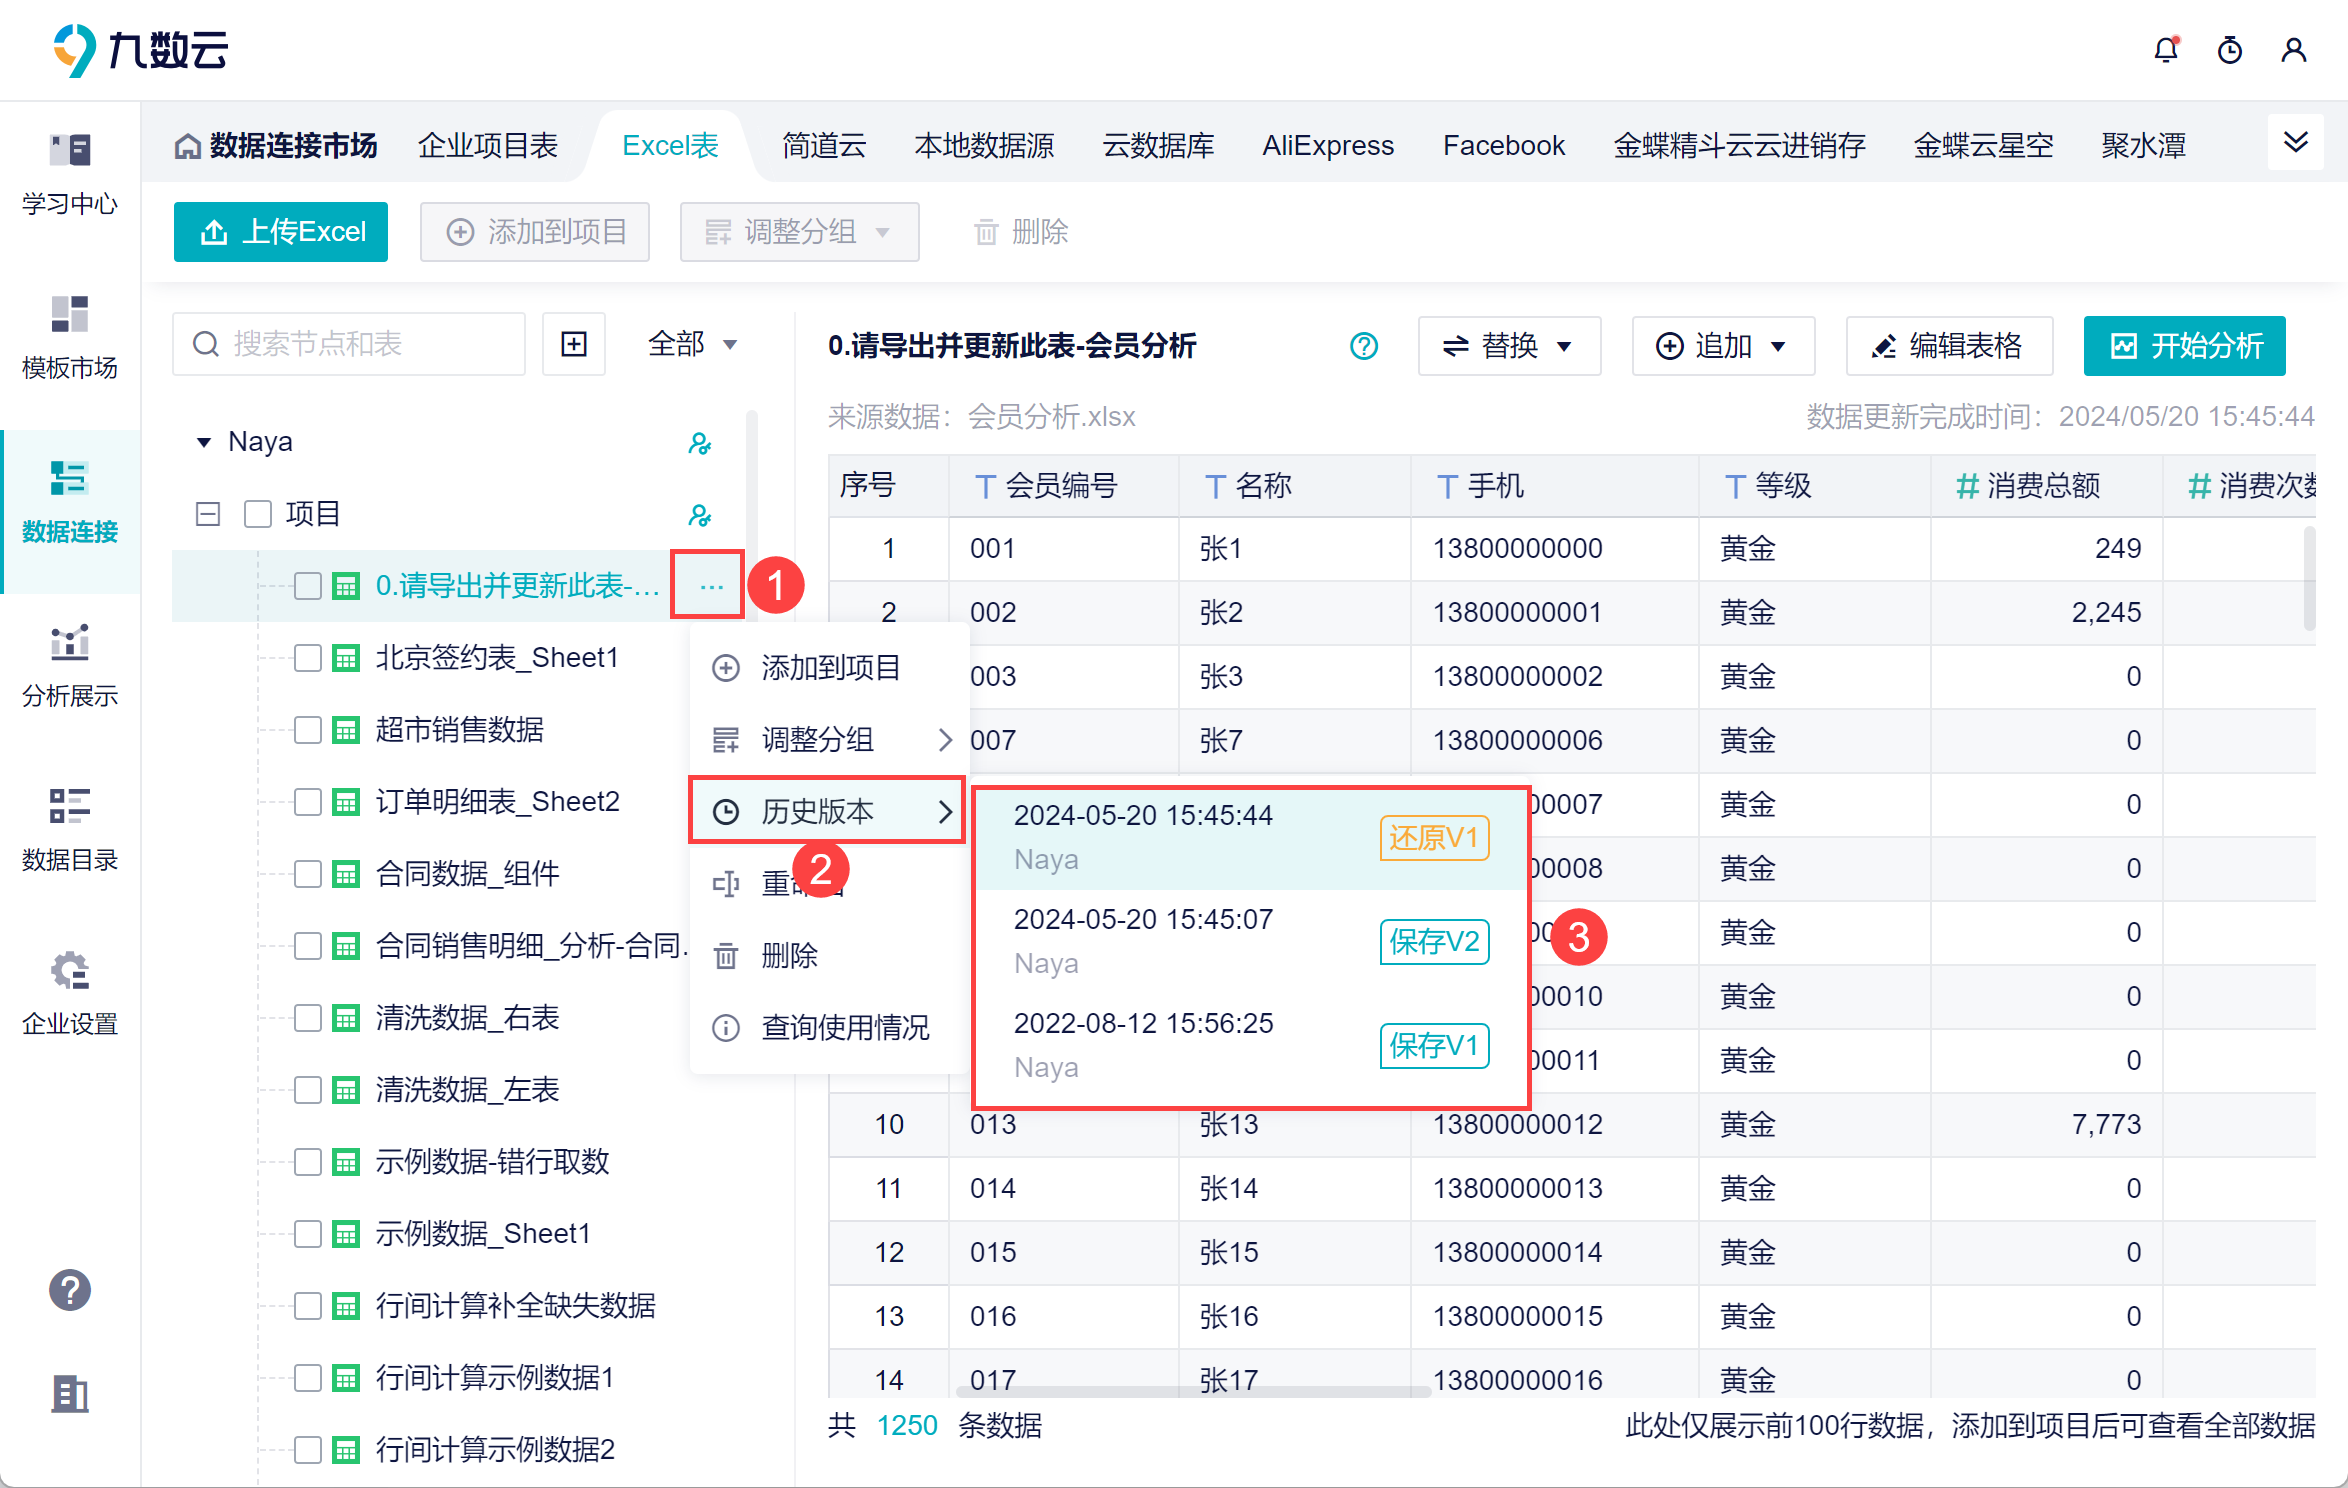Select 查询使用情况 in context menu

click(844, 1027)
